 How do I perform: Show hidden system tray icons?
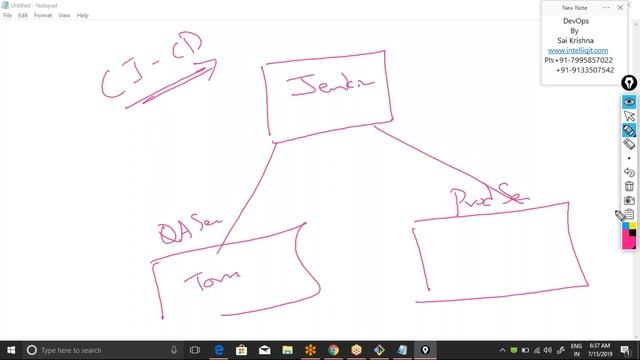[502, 350]
